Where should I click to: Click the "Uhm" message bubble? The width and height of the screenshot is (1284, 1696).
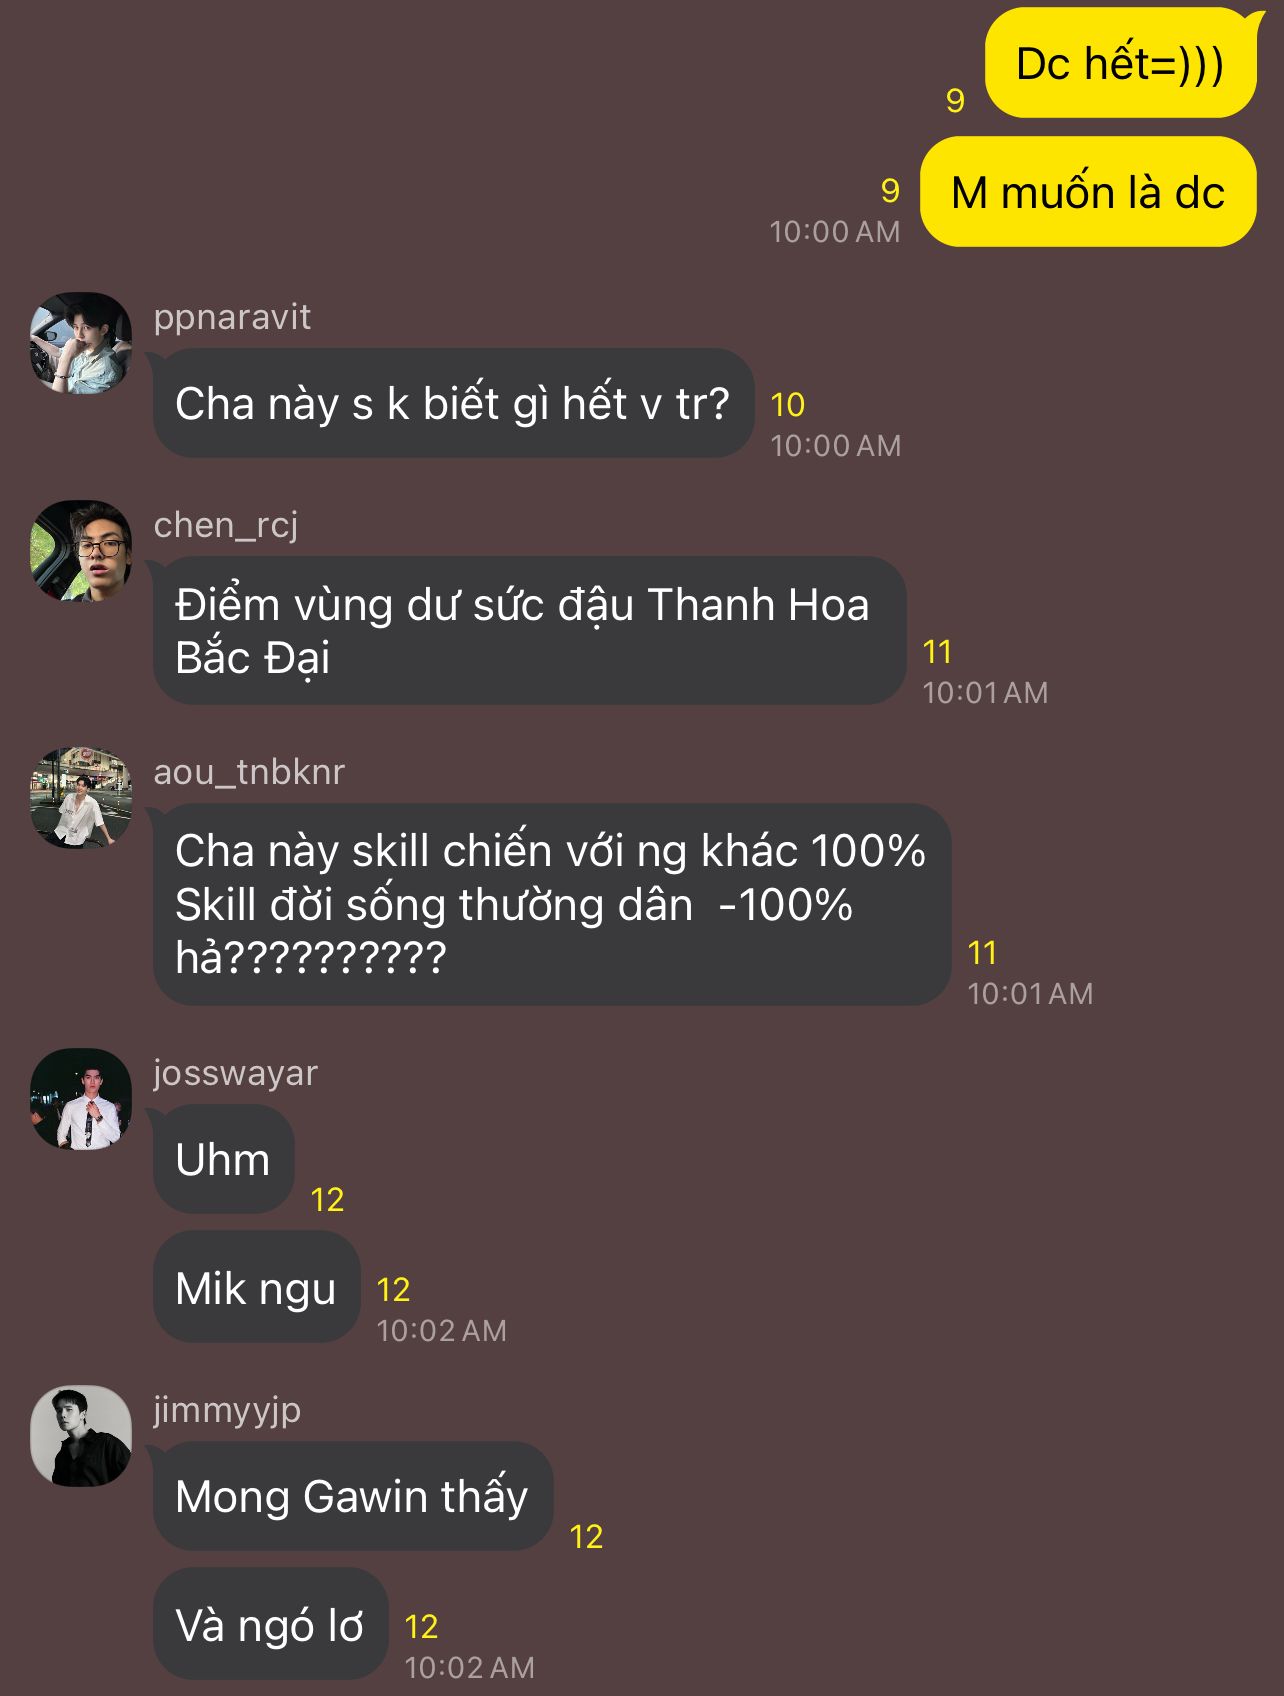(x=223, y=1160)
